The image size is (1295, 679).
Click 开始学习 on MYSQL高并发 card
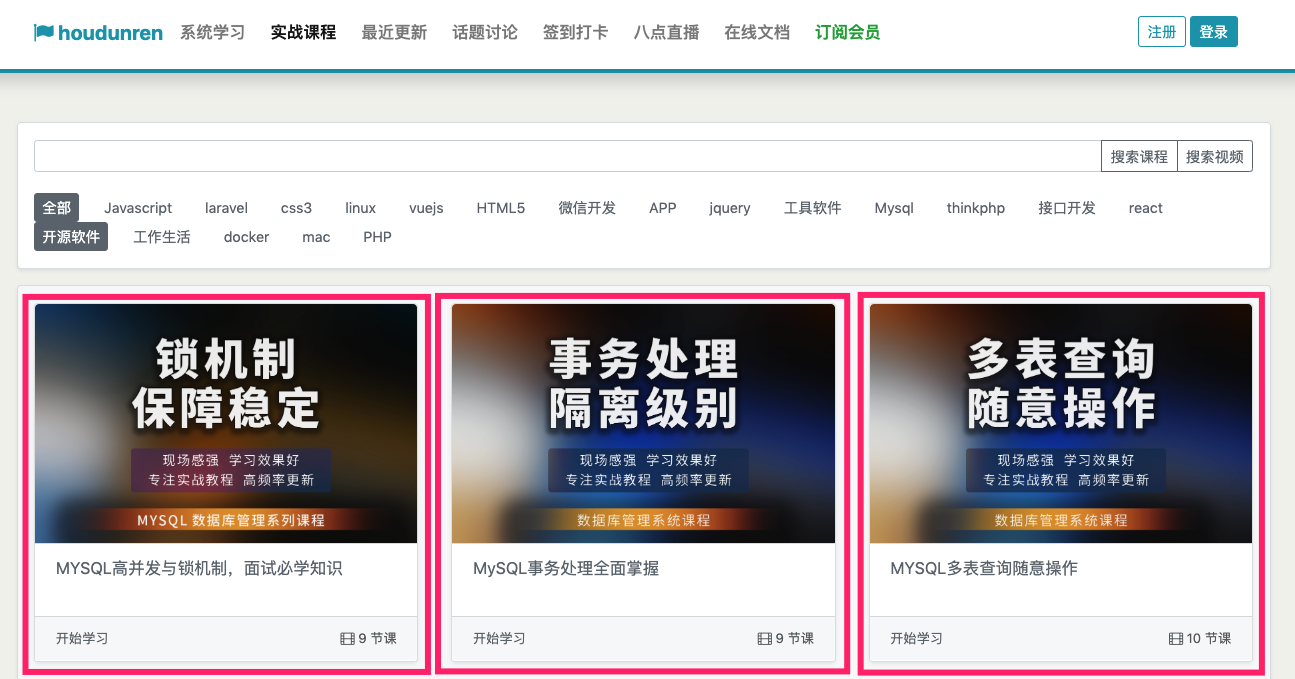82,638
